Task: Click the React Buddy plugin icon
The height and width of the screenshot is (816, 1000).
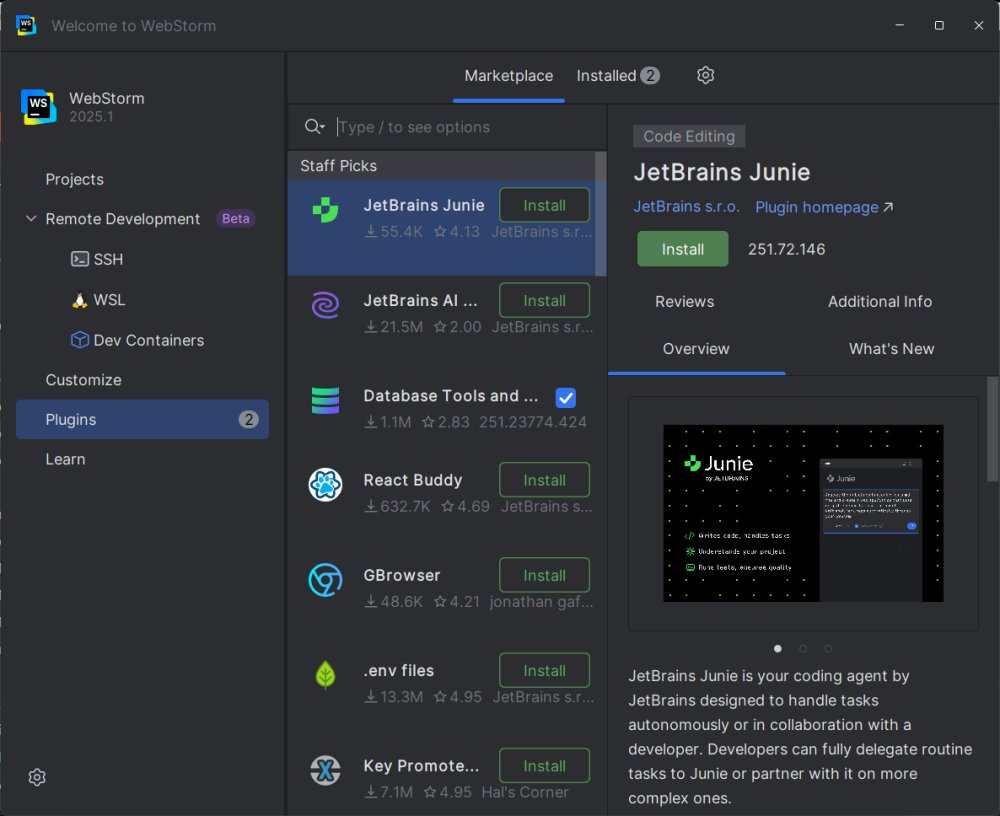Action: [325, 484]
